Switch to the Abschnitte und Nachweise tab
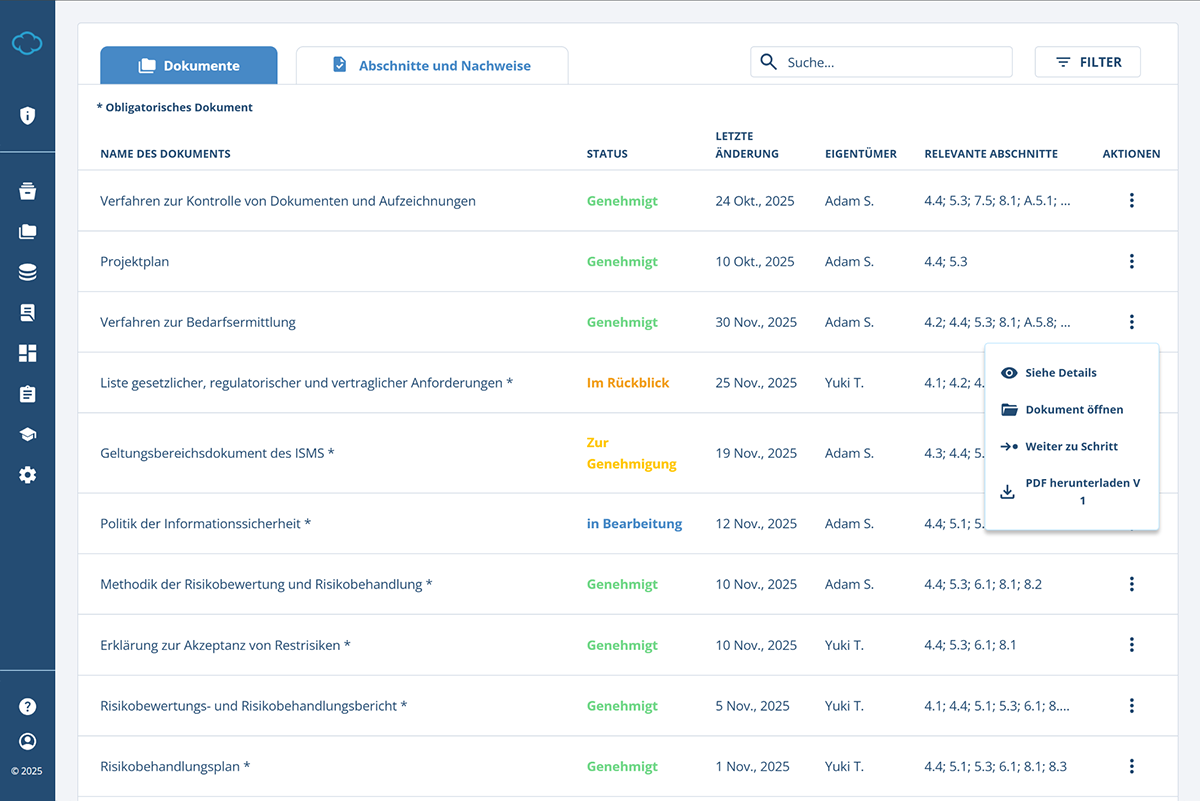 pos(432,66)
